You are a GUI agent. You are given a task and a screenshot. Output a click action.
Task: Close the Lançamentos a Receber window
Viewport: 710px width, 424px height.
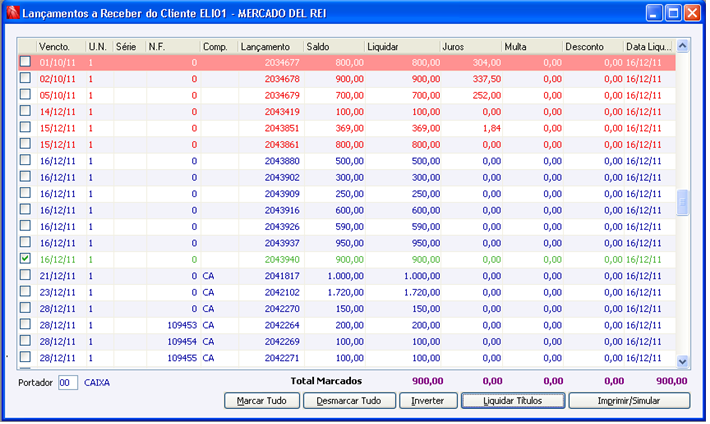point(692,13)
